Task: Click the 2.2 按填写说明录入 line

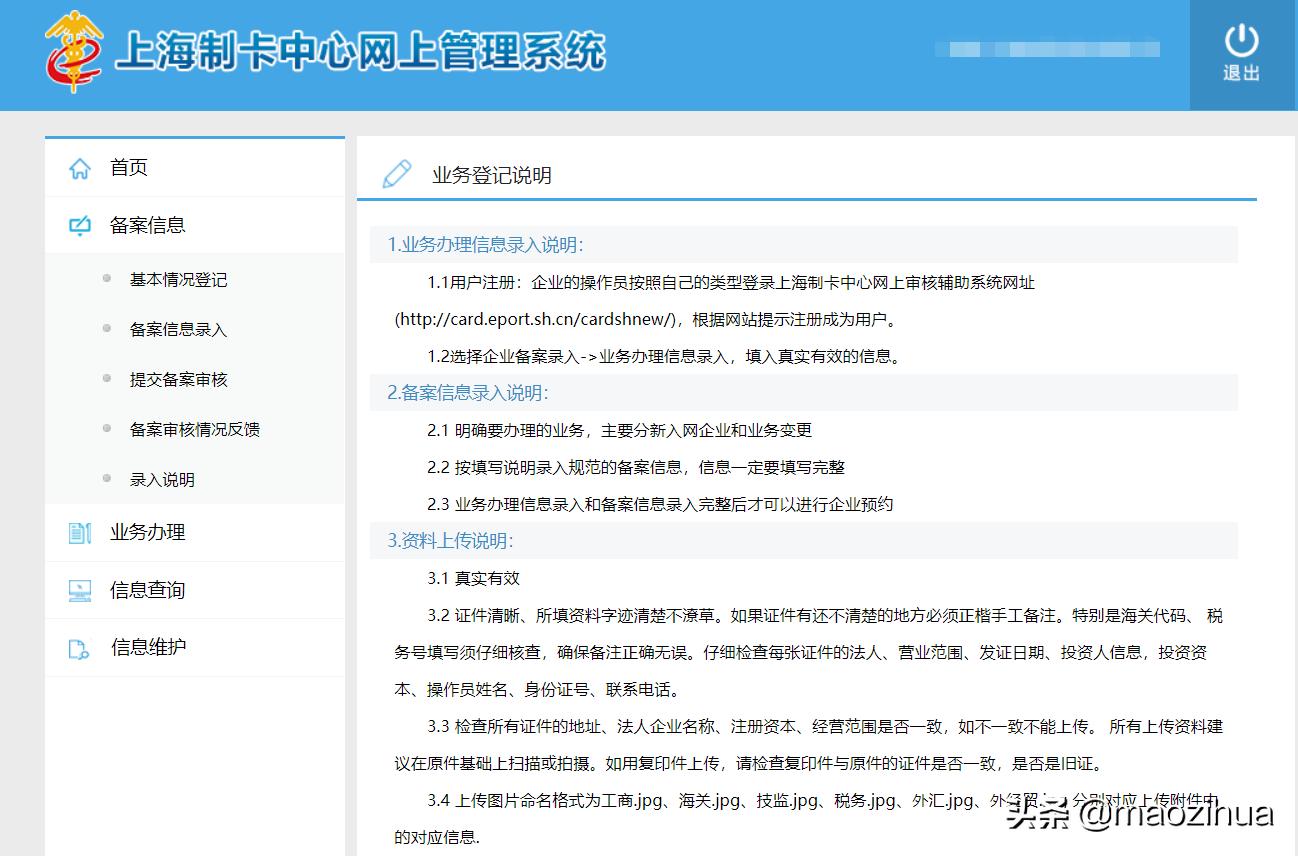Action: coord(636,468)
